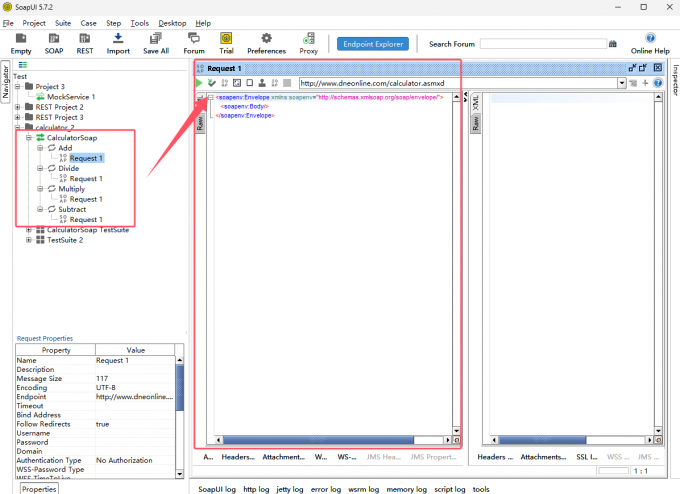The image size is (680, 494).
Task: Create a new SOAP project
Action: [54, 43]
